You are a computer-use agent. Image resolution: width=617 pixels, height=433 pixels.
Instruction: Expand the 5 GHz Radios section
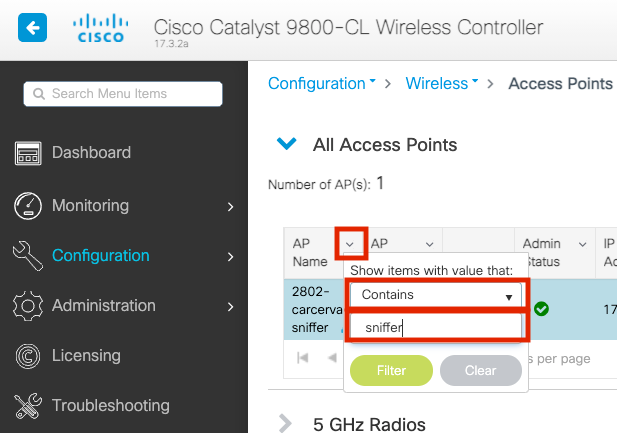click(285, 424)
